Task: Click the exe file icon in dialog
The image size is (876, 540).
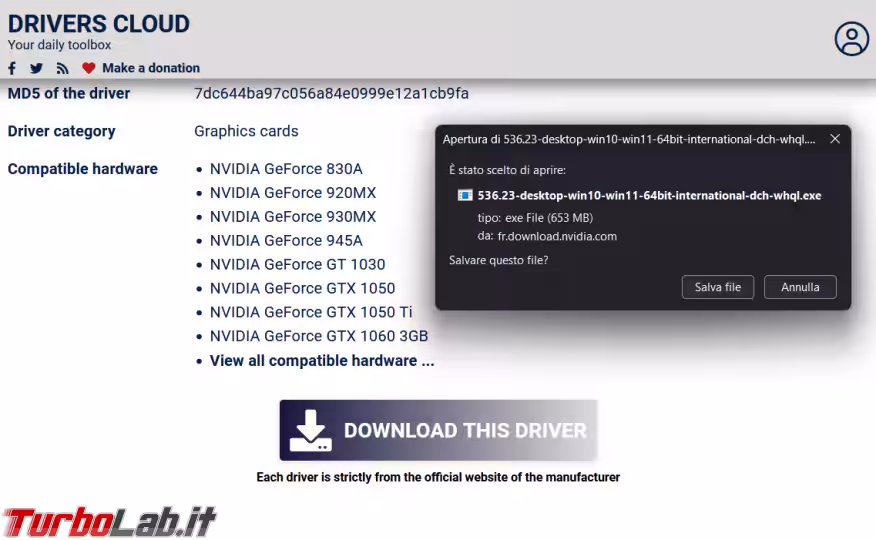Action: pyautogui.click(x=465, y=195)
